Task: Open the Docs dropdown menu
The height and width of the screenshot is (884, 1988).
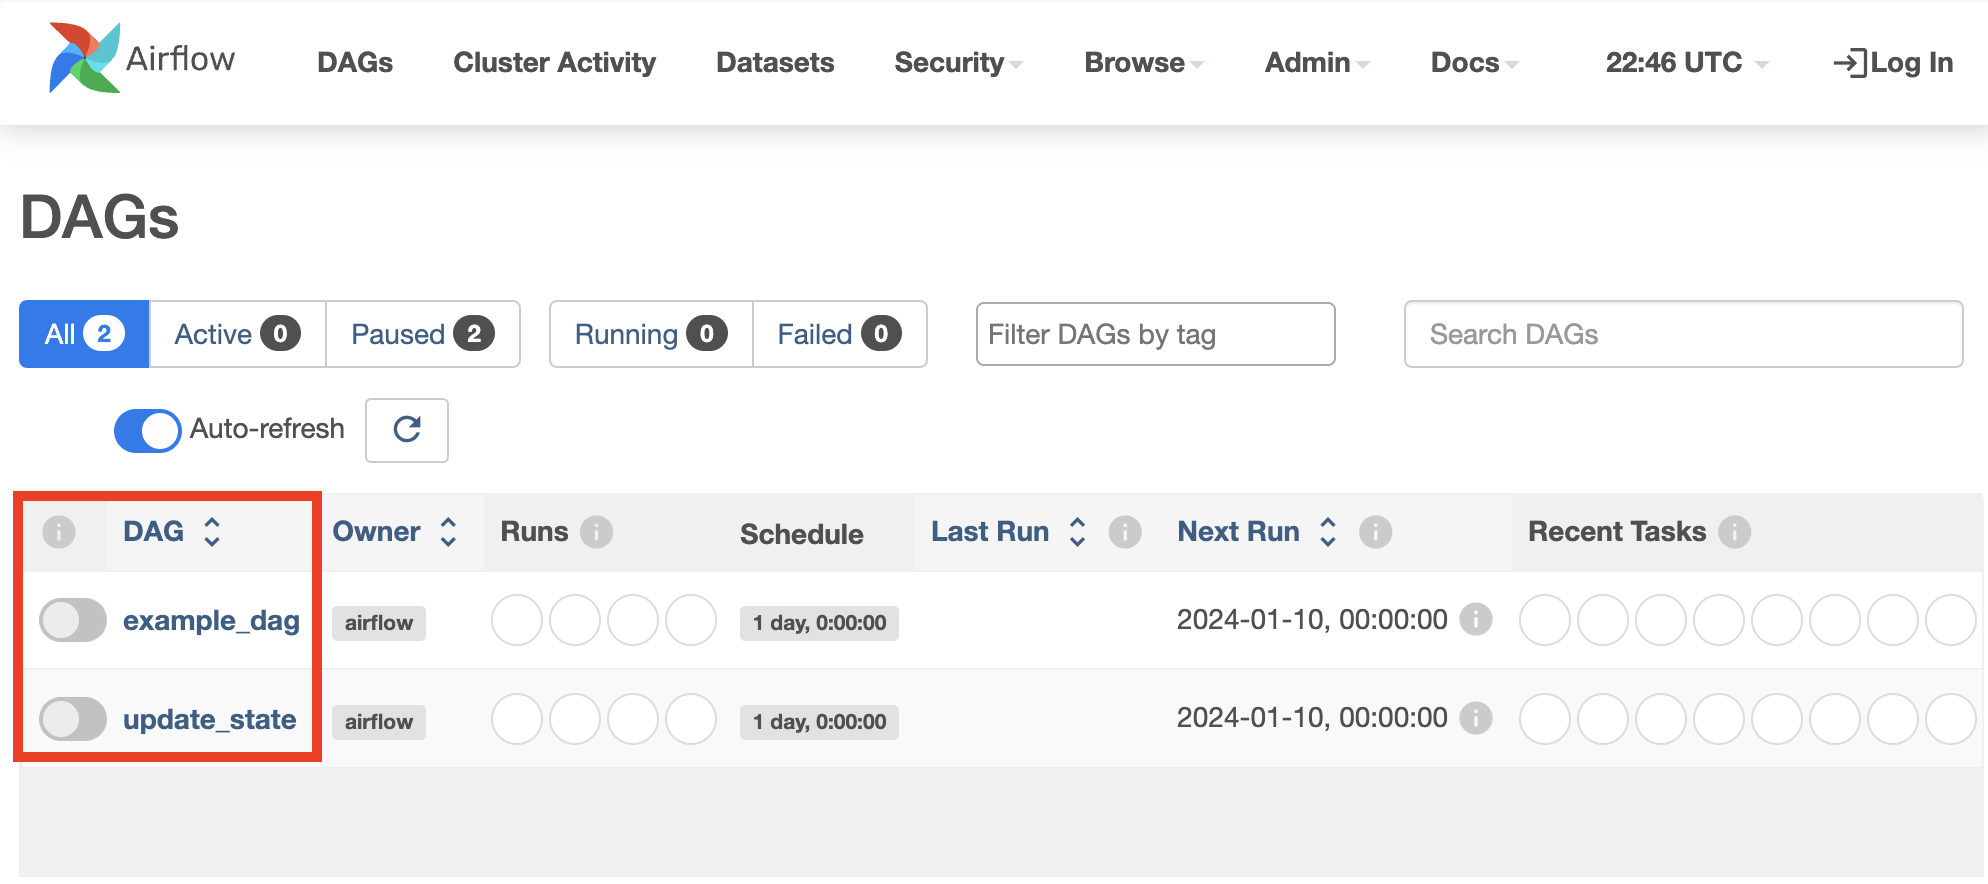Action: [x=1475, y=63]
